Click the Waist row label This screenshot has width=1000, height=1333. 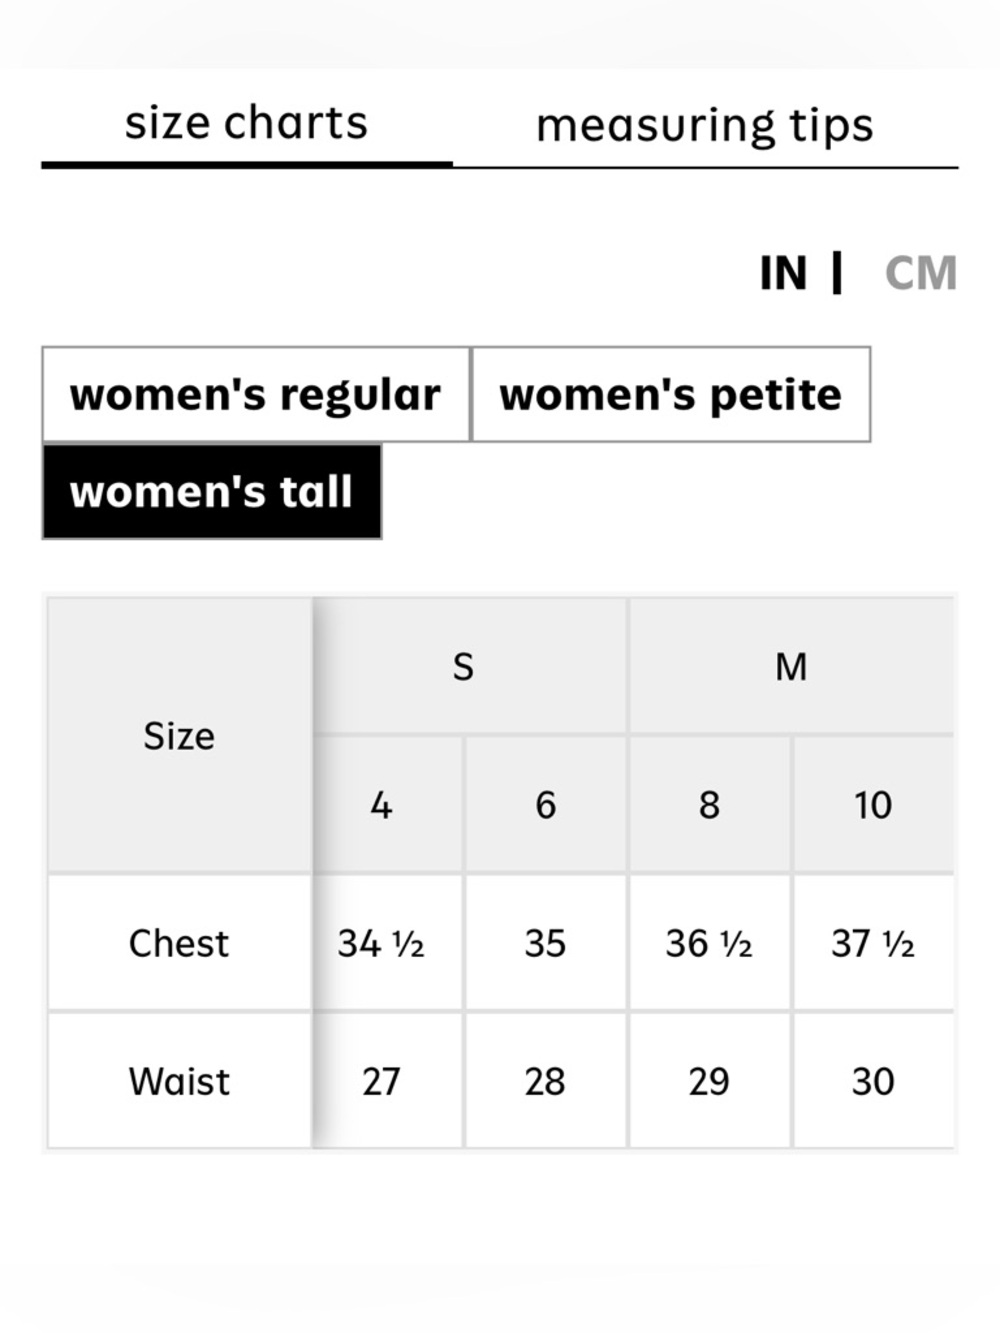point(179,1081)
